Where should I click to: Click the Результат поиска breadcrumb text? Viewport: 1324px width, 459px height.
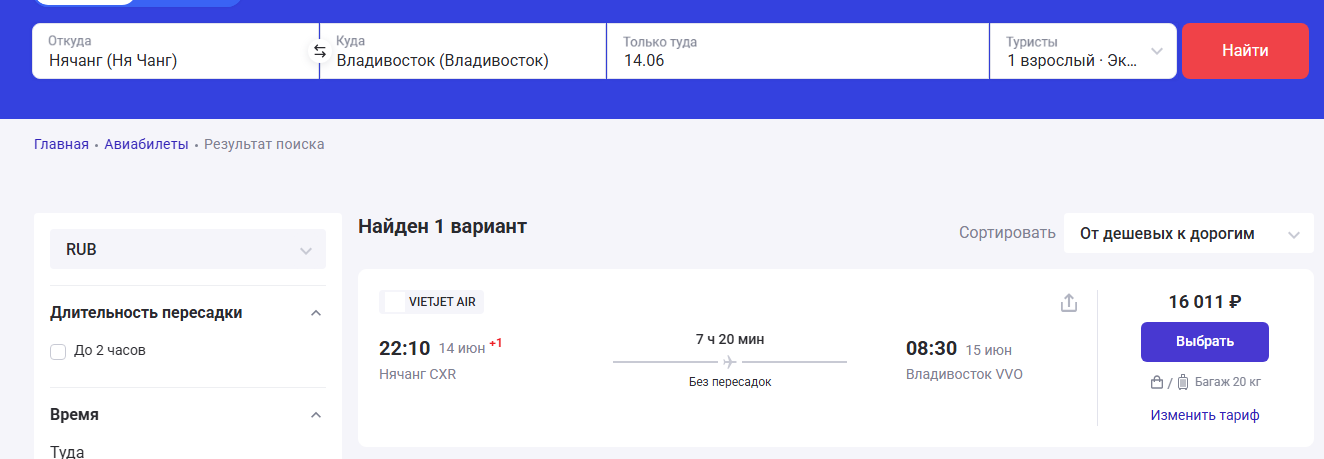click(x=264, y=144)
